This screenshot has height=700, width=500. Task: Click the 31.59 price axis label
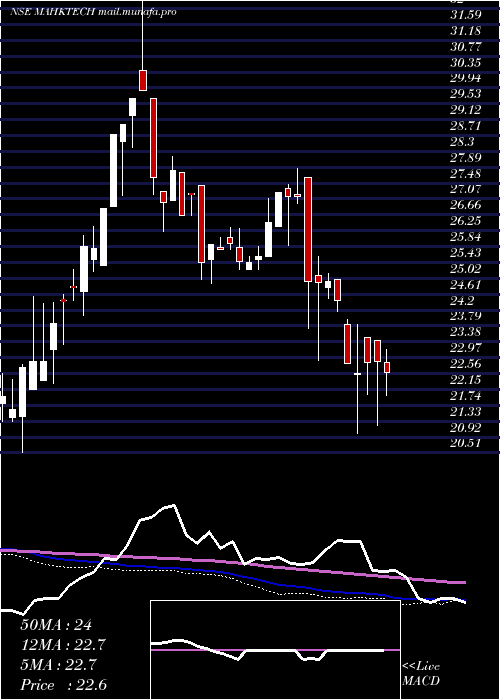(x=466, y=15)
